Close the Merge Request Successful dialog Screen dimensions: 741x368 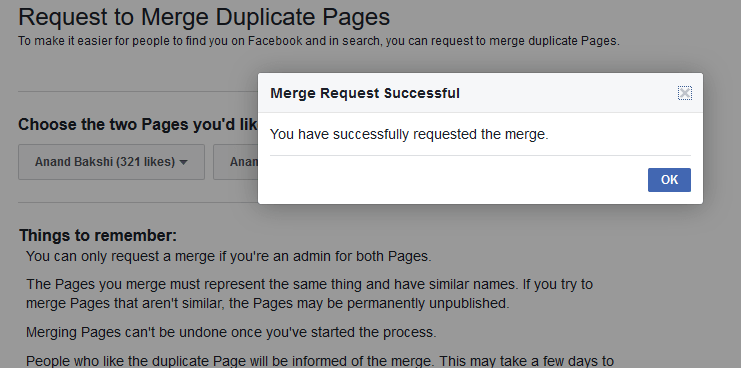point(684,93)
